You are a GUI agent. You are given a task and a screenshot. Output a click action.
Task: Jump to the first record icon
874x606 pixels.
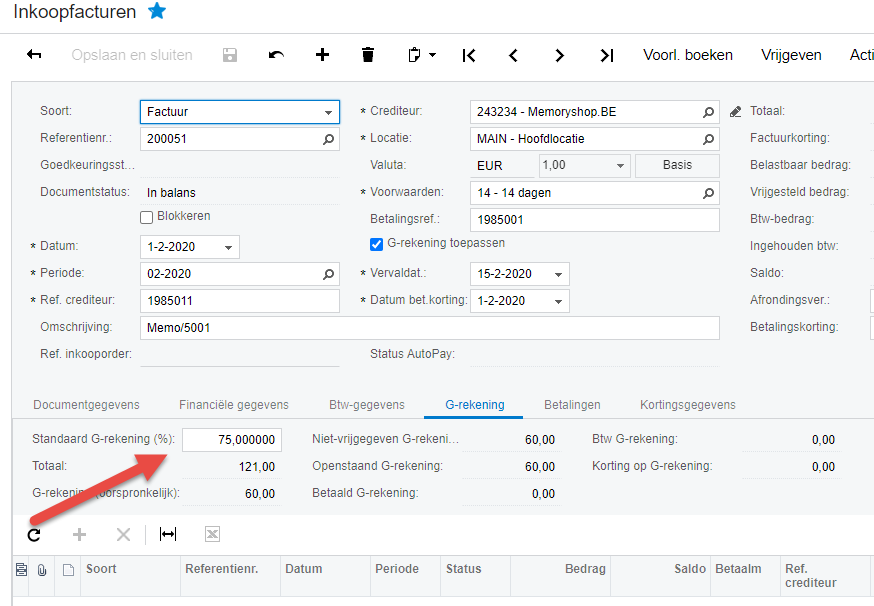pyautogui.click(x=469, y=55)
